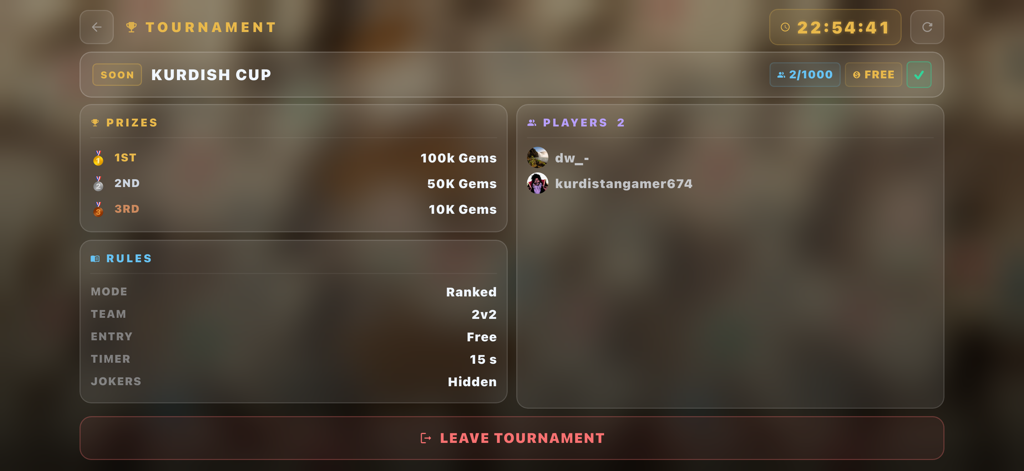Click the bronze 3rd place medal icon
Viewport: 1024px width, 471px height.
point(98,209)
